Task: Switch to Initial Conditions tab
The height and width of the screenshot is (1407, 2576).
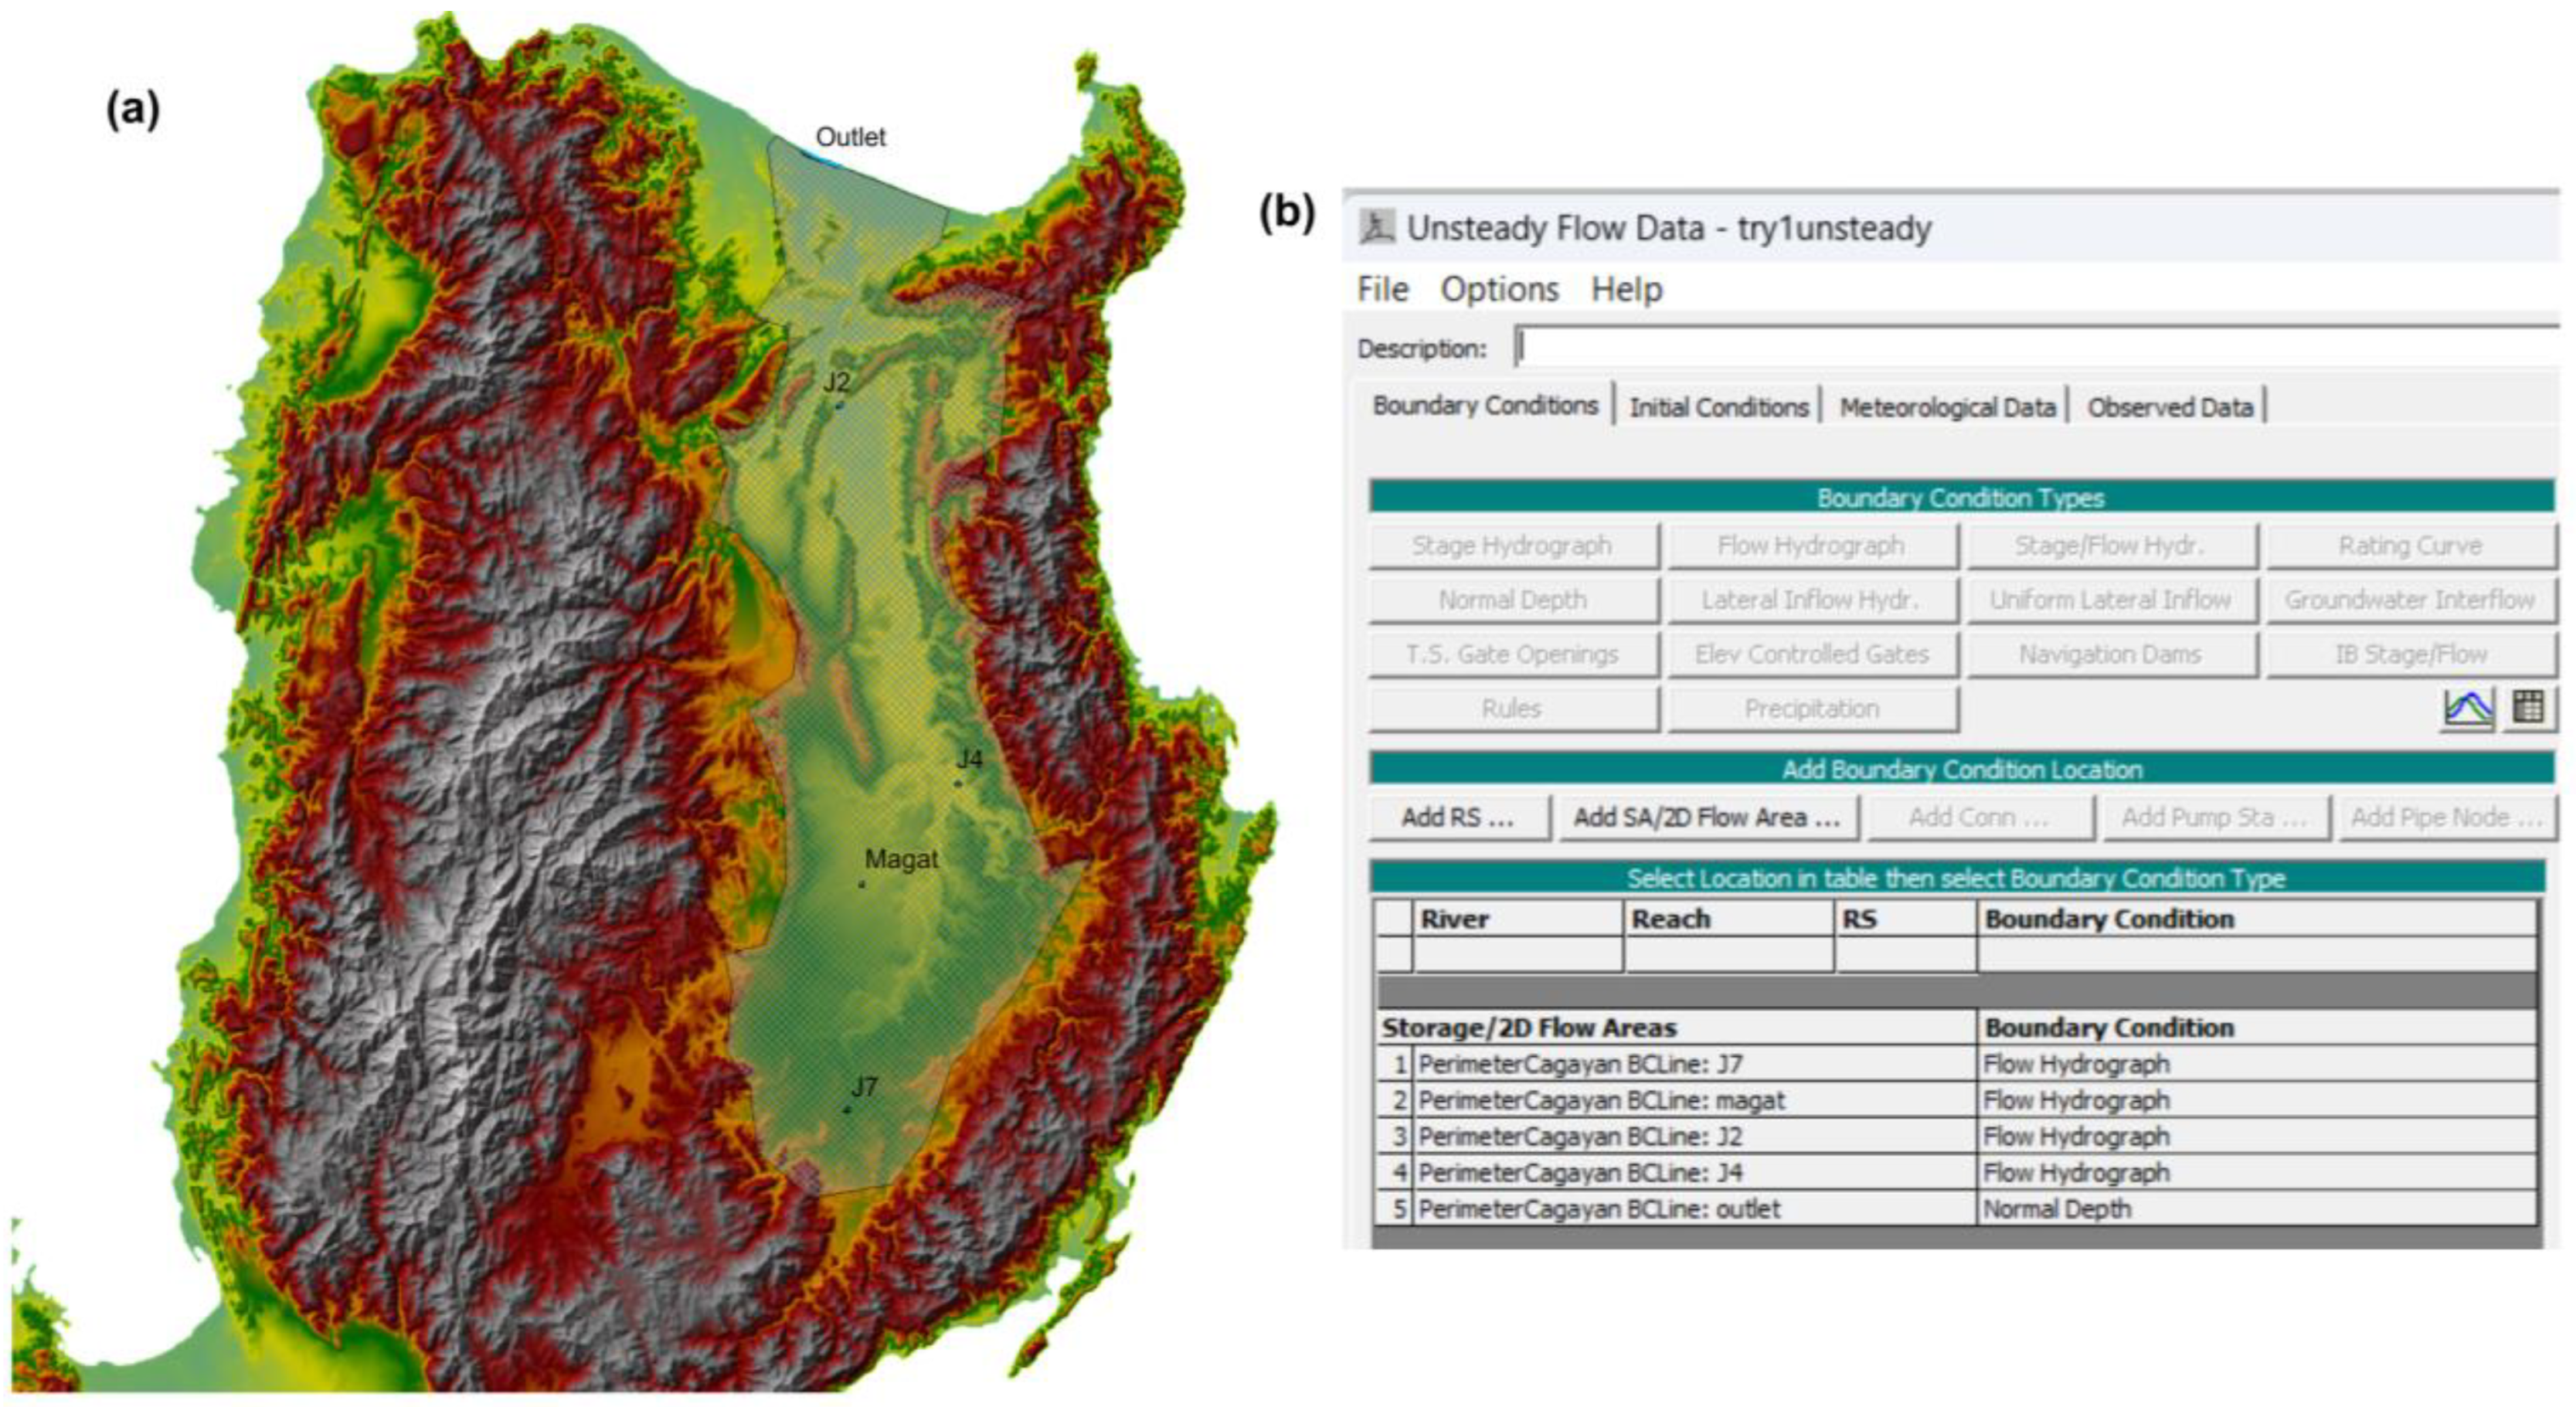Action: pyautogui.click(x=1718, y=407)
